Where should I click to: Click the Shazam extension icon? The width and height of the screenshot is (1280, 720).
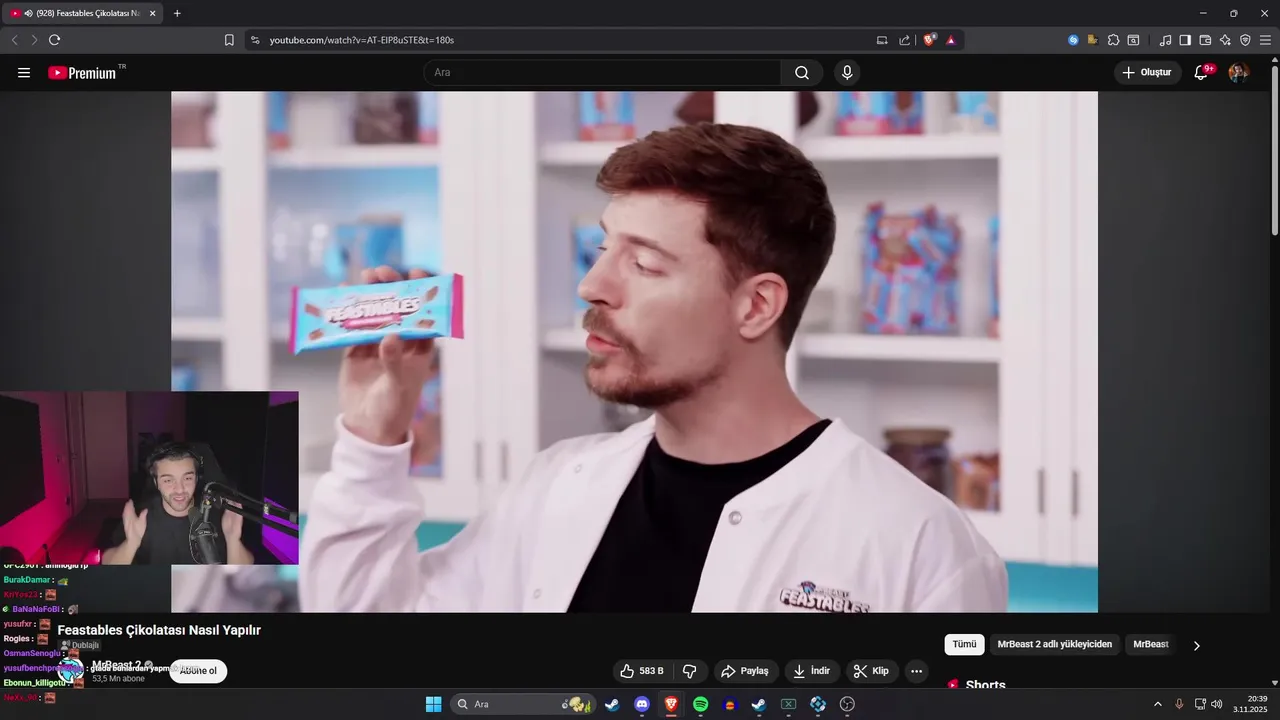1073,40
